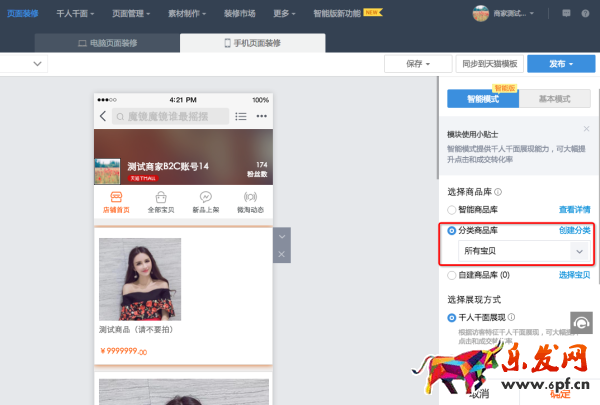Close the 模块使用小贴士 tip
The width and height of the screenshot is (600, 405).
[x=586, y=129]
